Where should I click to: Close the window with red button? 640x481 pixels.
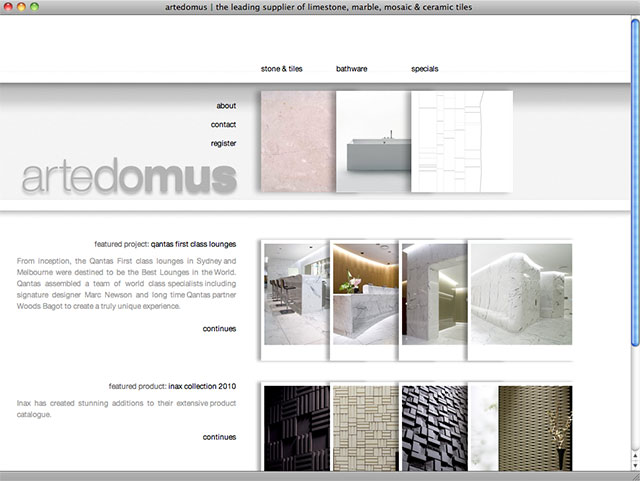pyautogui.click(x=8, y=7)
